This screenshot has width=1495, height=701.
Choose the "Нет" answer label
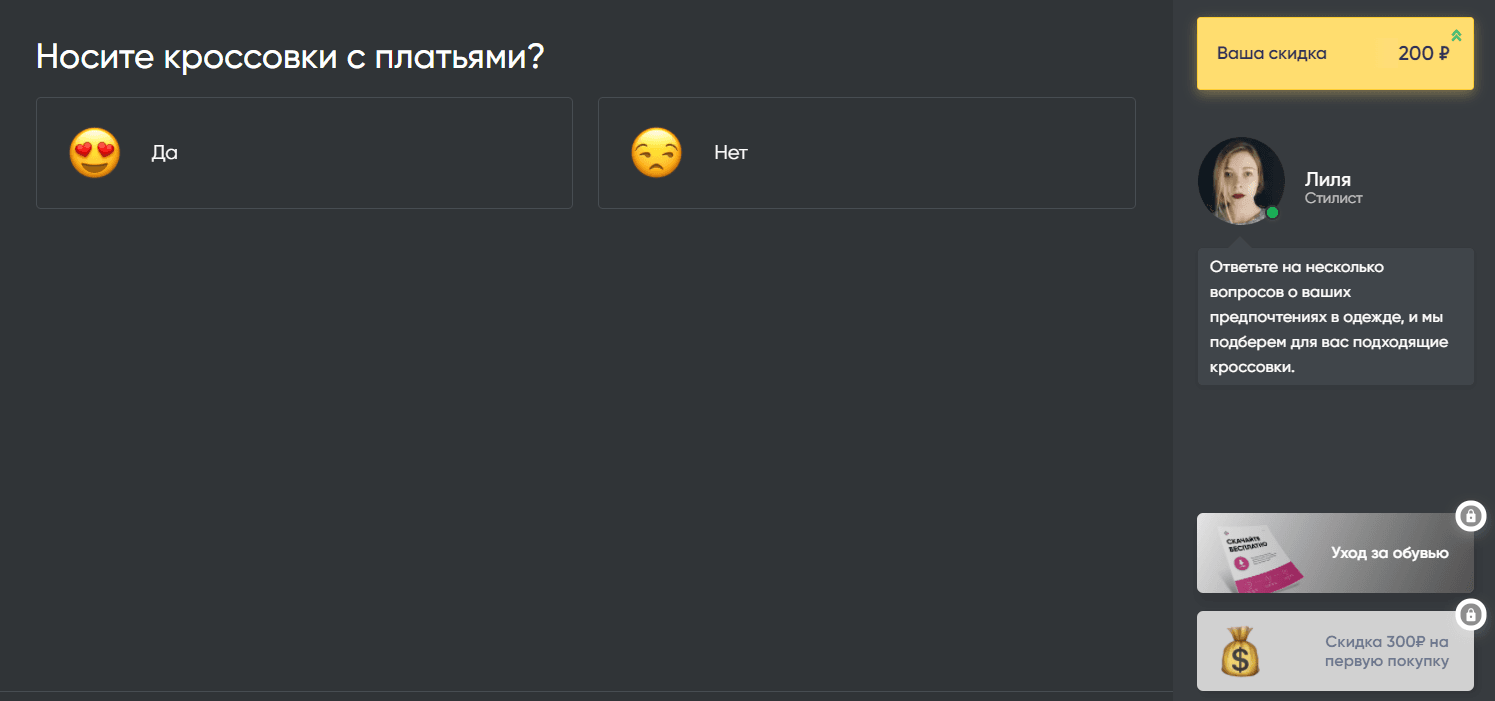pos(731,153)
